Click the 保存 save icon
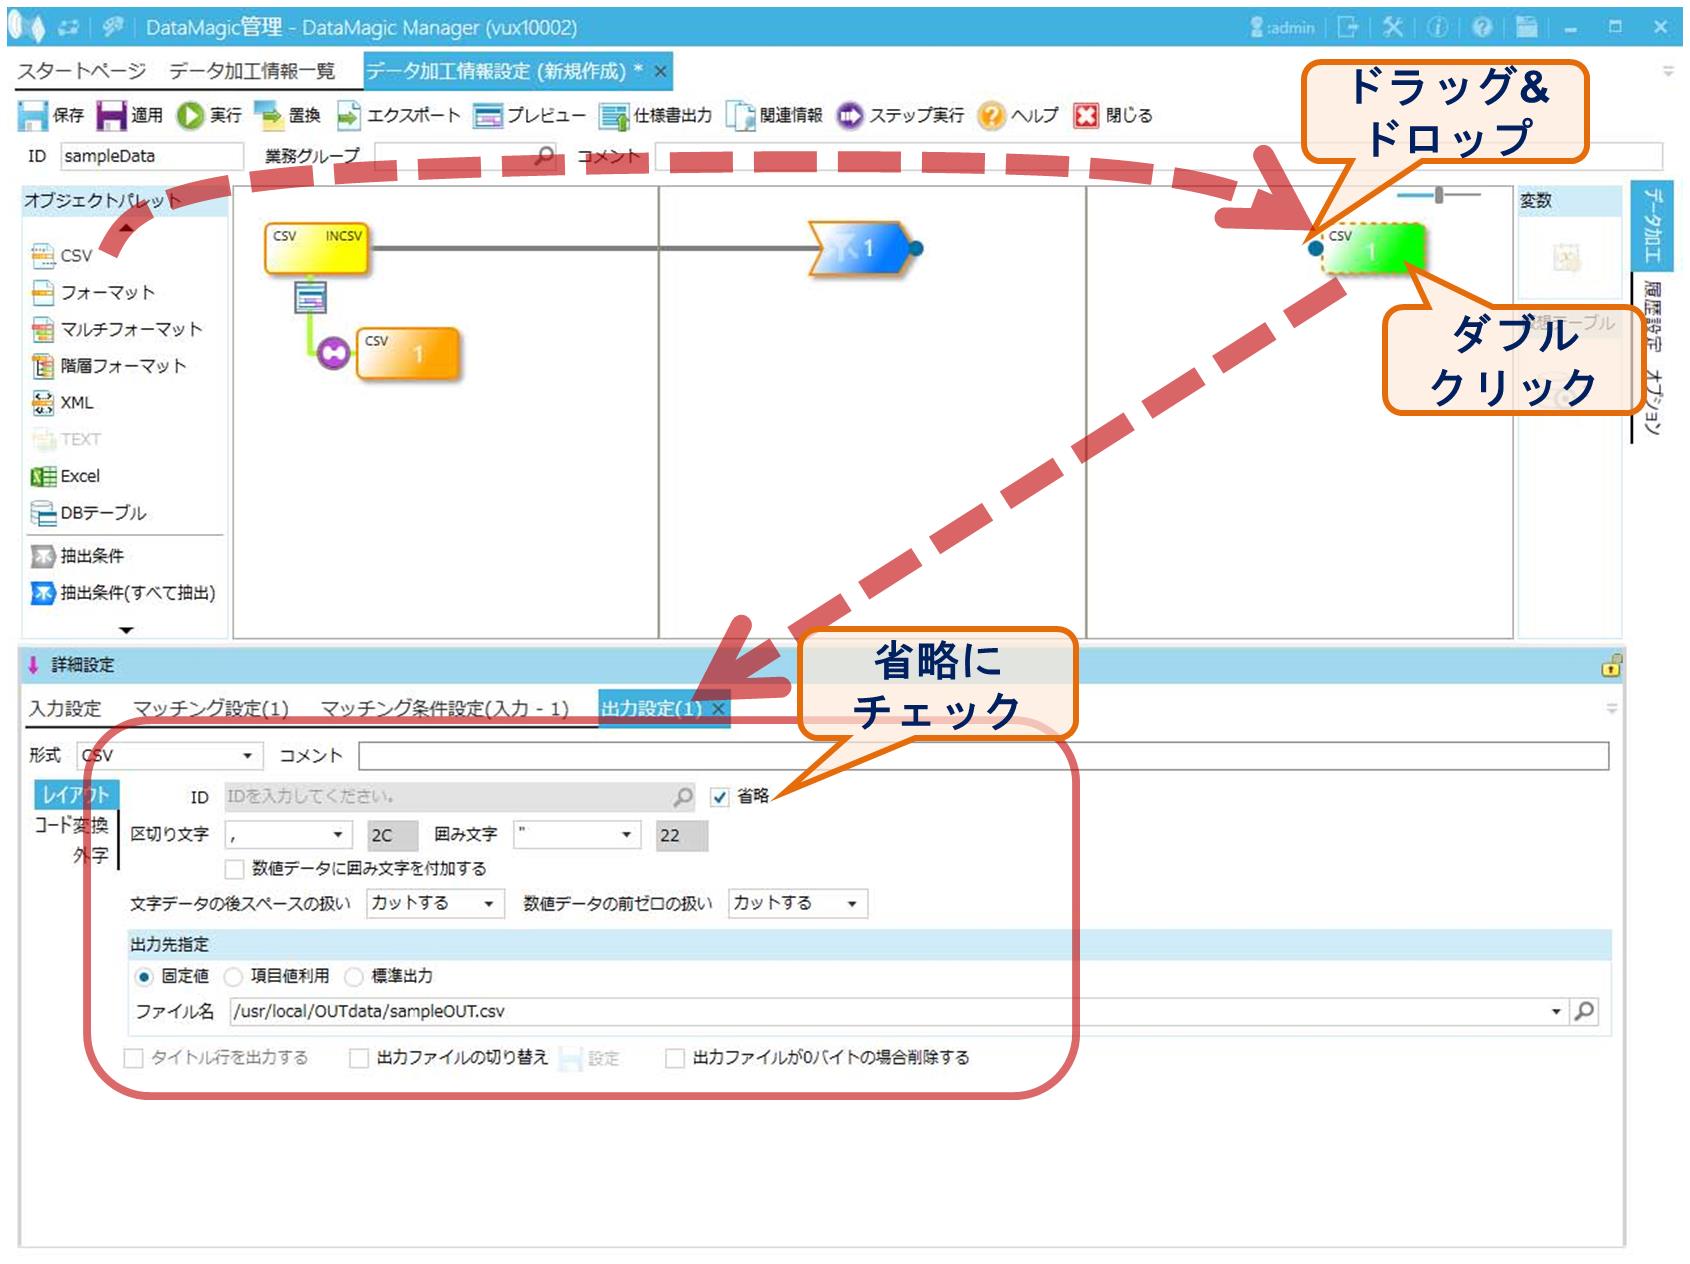This screenshot has width=1690, height=1264. tap(33, 116)
